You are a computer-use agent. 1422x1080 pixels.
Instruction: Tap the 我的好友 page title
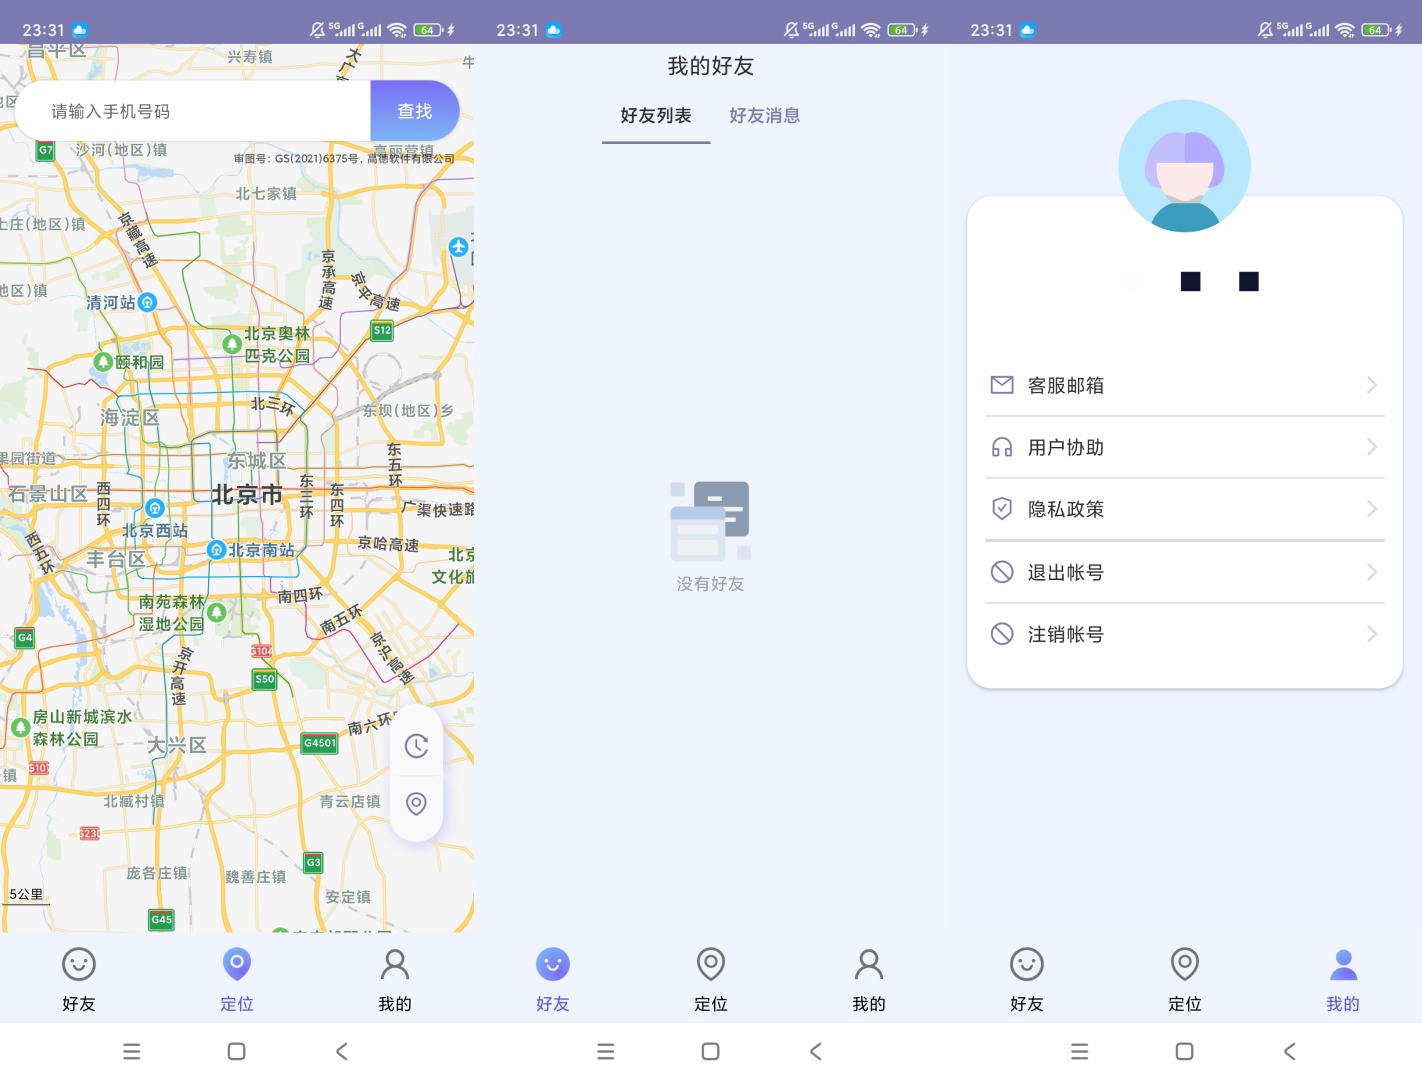(x=711, y=66)
